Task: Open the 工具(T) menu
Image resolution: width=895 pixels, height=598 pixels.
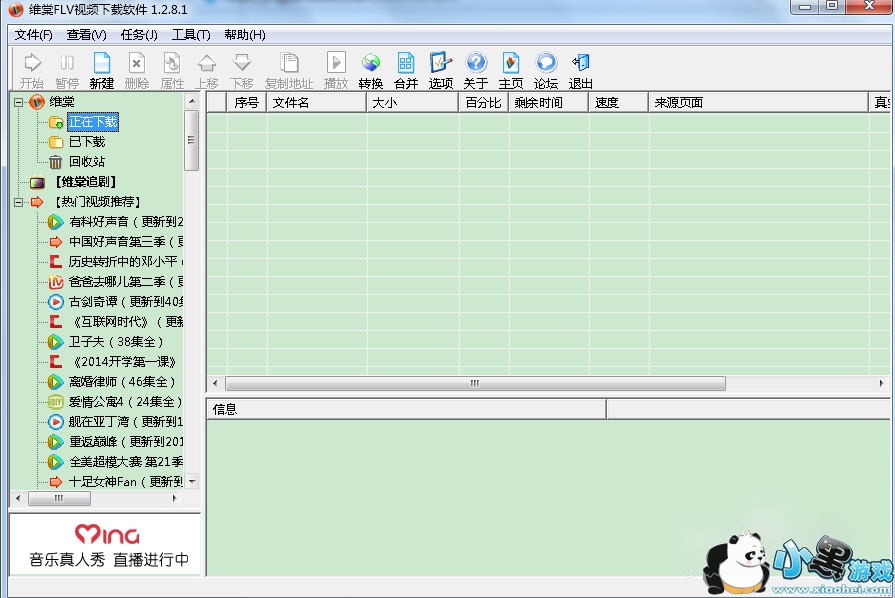Action: [x=191, y=35]
